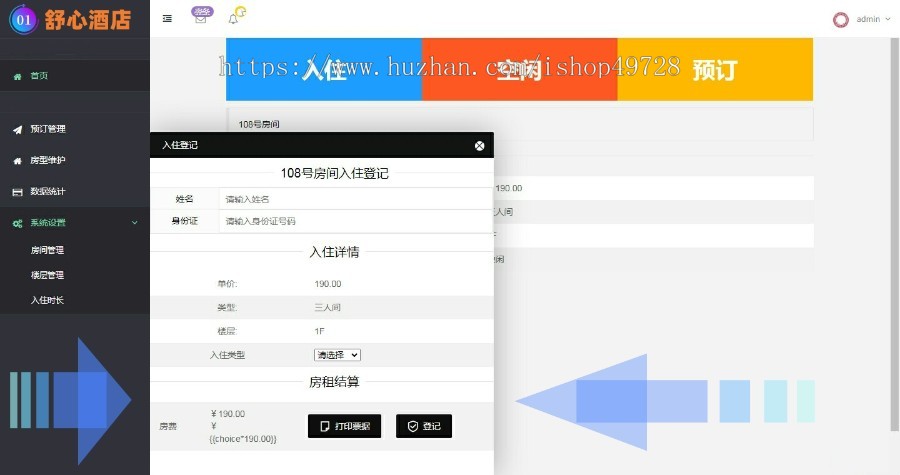900x475 pixels.
Task: Click the 108号房间入住登记 heading
Action: [x=334, y=173]
